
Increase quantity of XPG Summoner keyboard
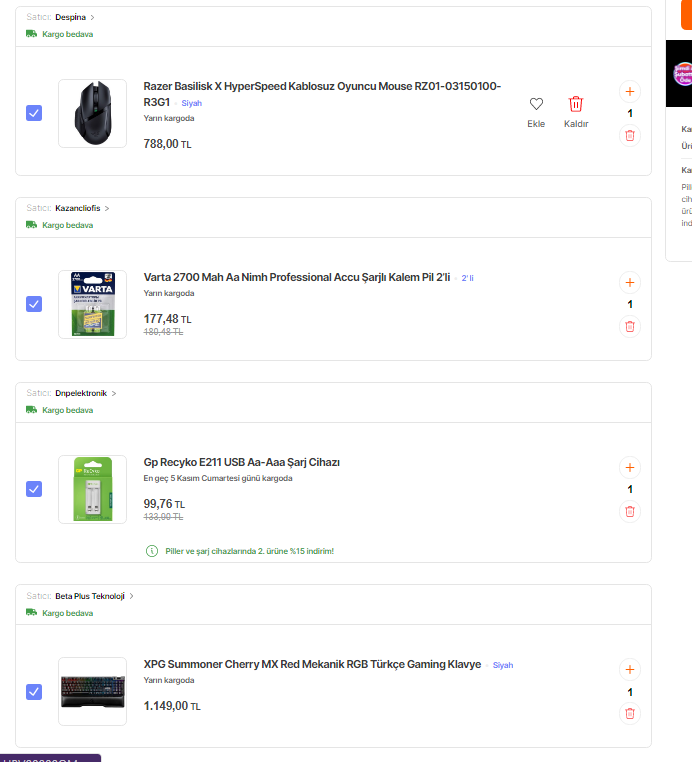click(x=630, y=670)
